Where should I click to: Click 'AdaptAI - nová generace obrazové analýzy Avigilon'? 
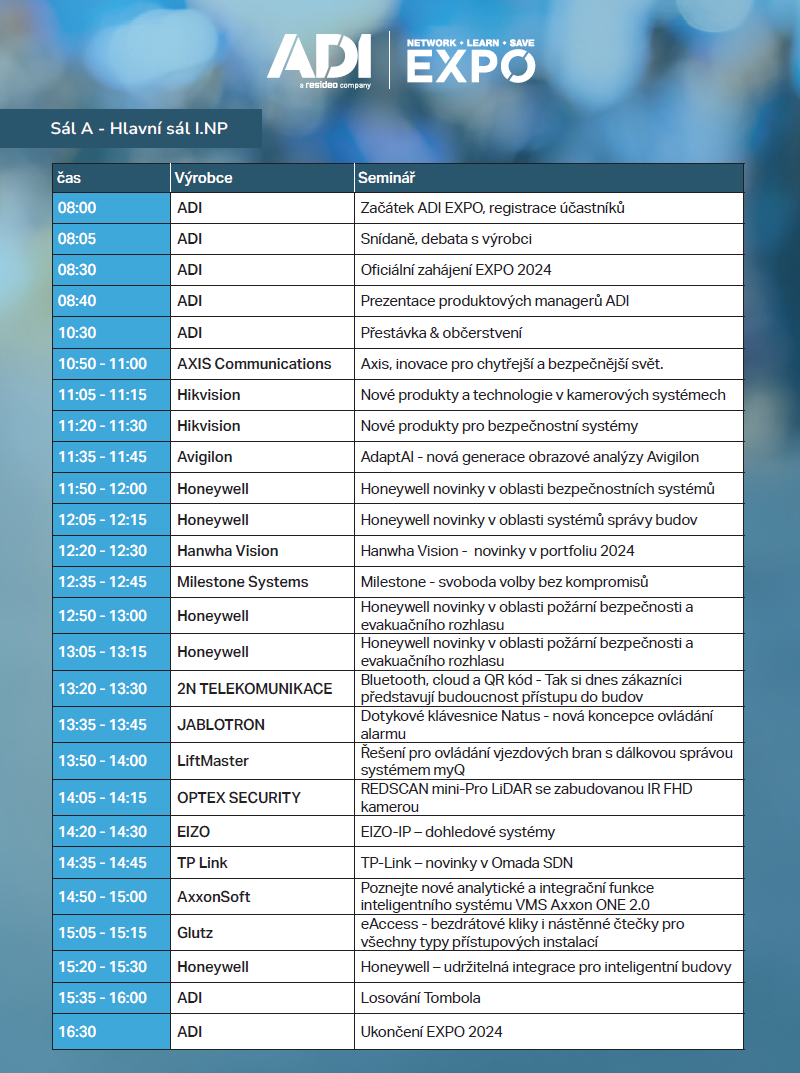point(530,456)
